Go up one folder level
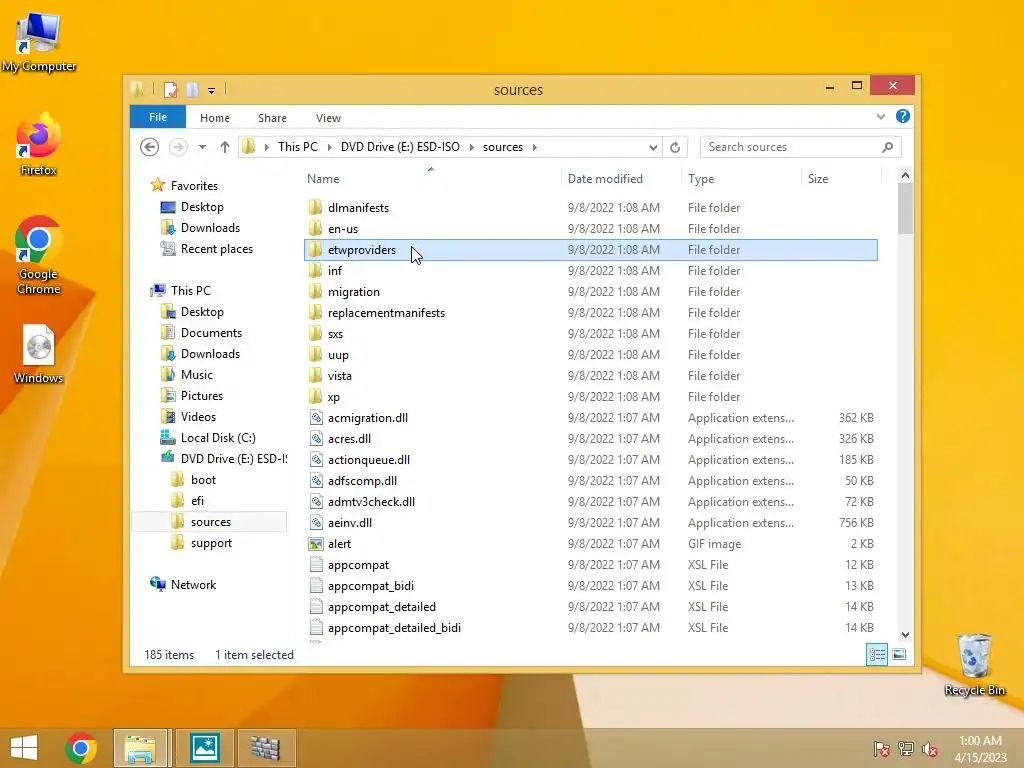The height and width of the screenshot is (768, 1024). [225, 147]
